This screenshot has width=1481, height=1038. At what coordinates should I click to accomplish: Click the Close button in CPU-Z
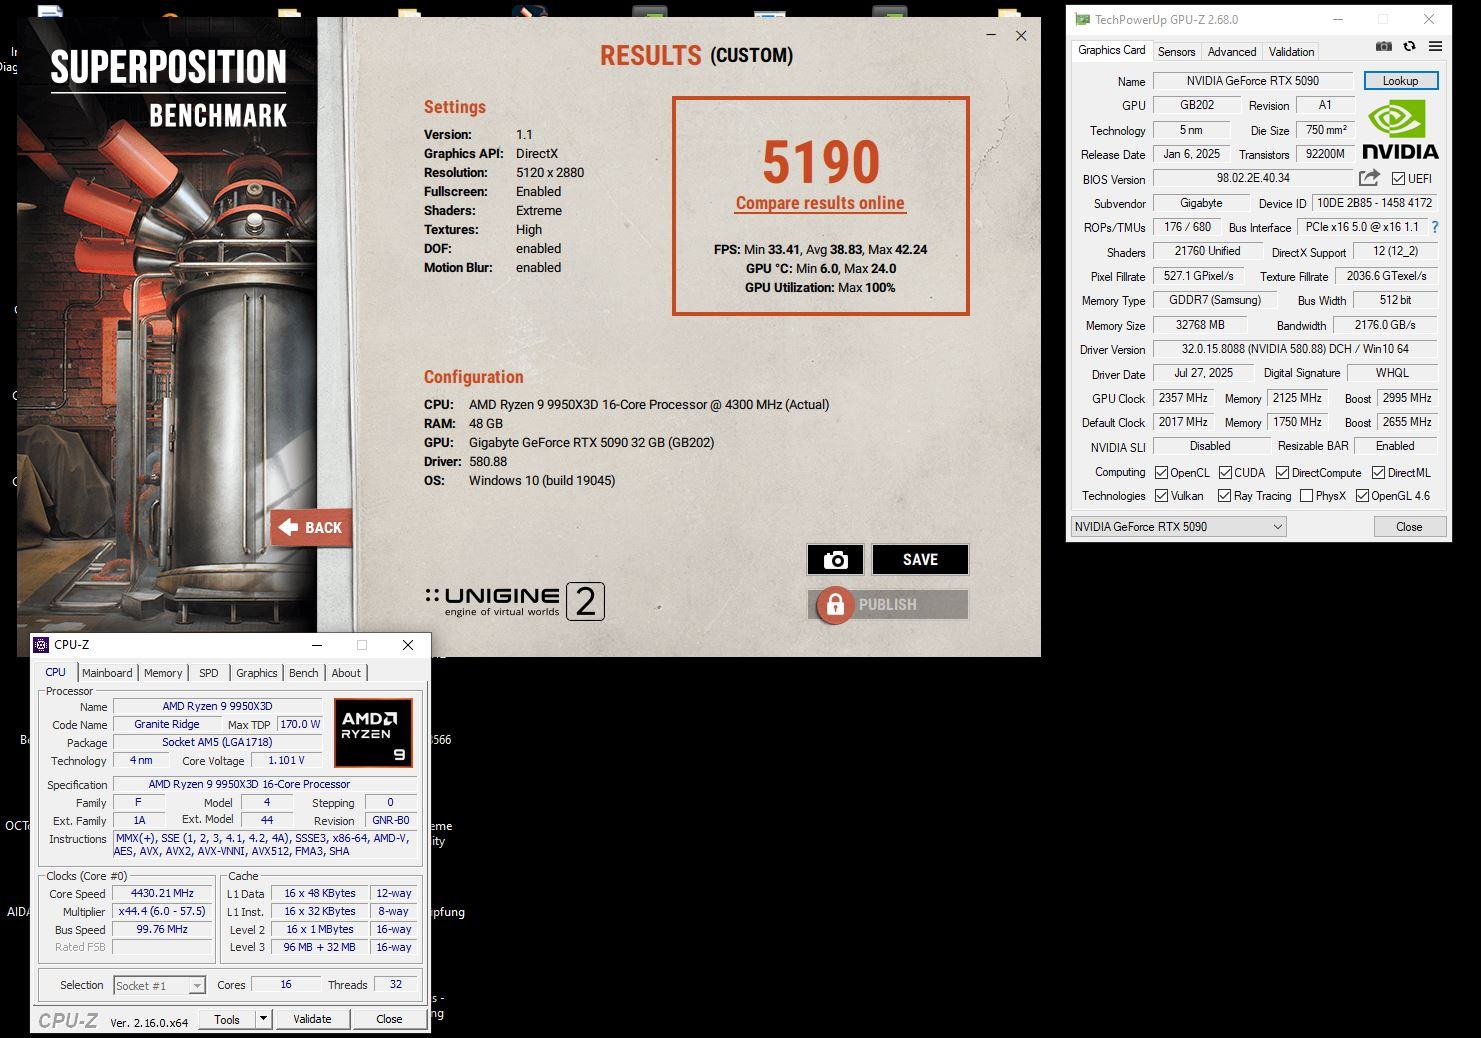[x=389, y=1019]
